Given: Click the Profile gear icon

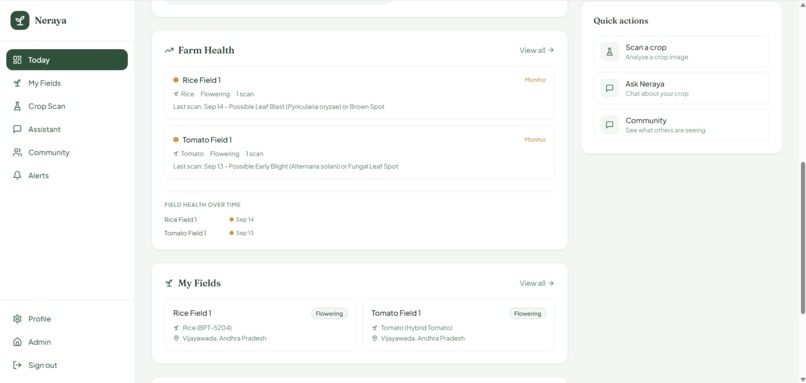Looking at the screenshot, I should (17, 319).
